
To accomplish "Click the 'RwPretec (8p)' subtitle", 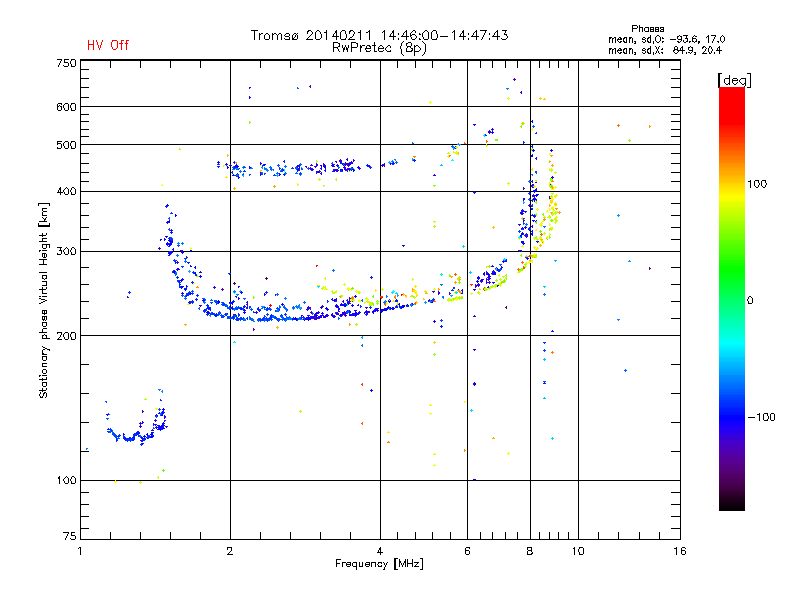I will click(x=379, y=48).
